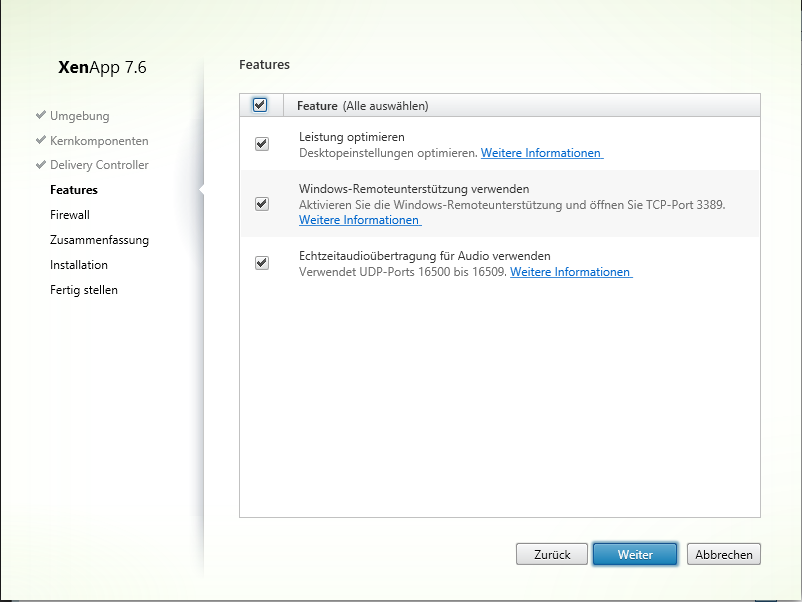Go to the Firewall step

pos(70,215)
